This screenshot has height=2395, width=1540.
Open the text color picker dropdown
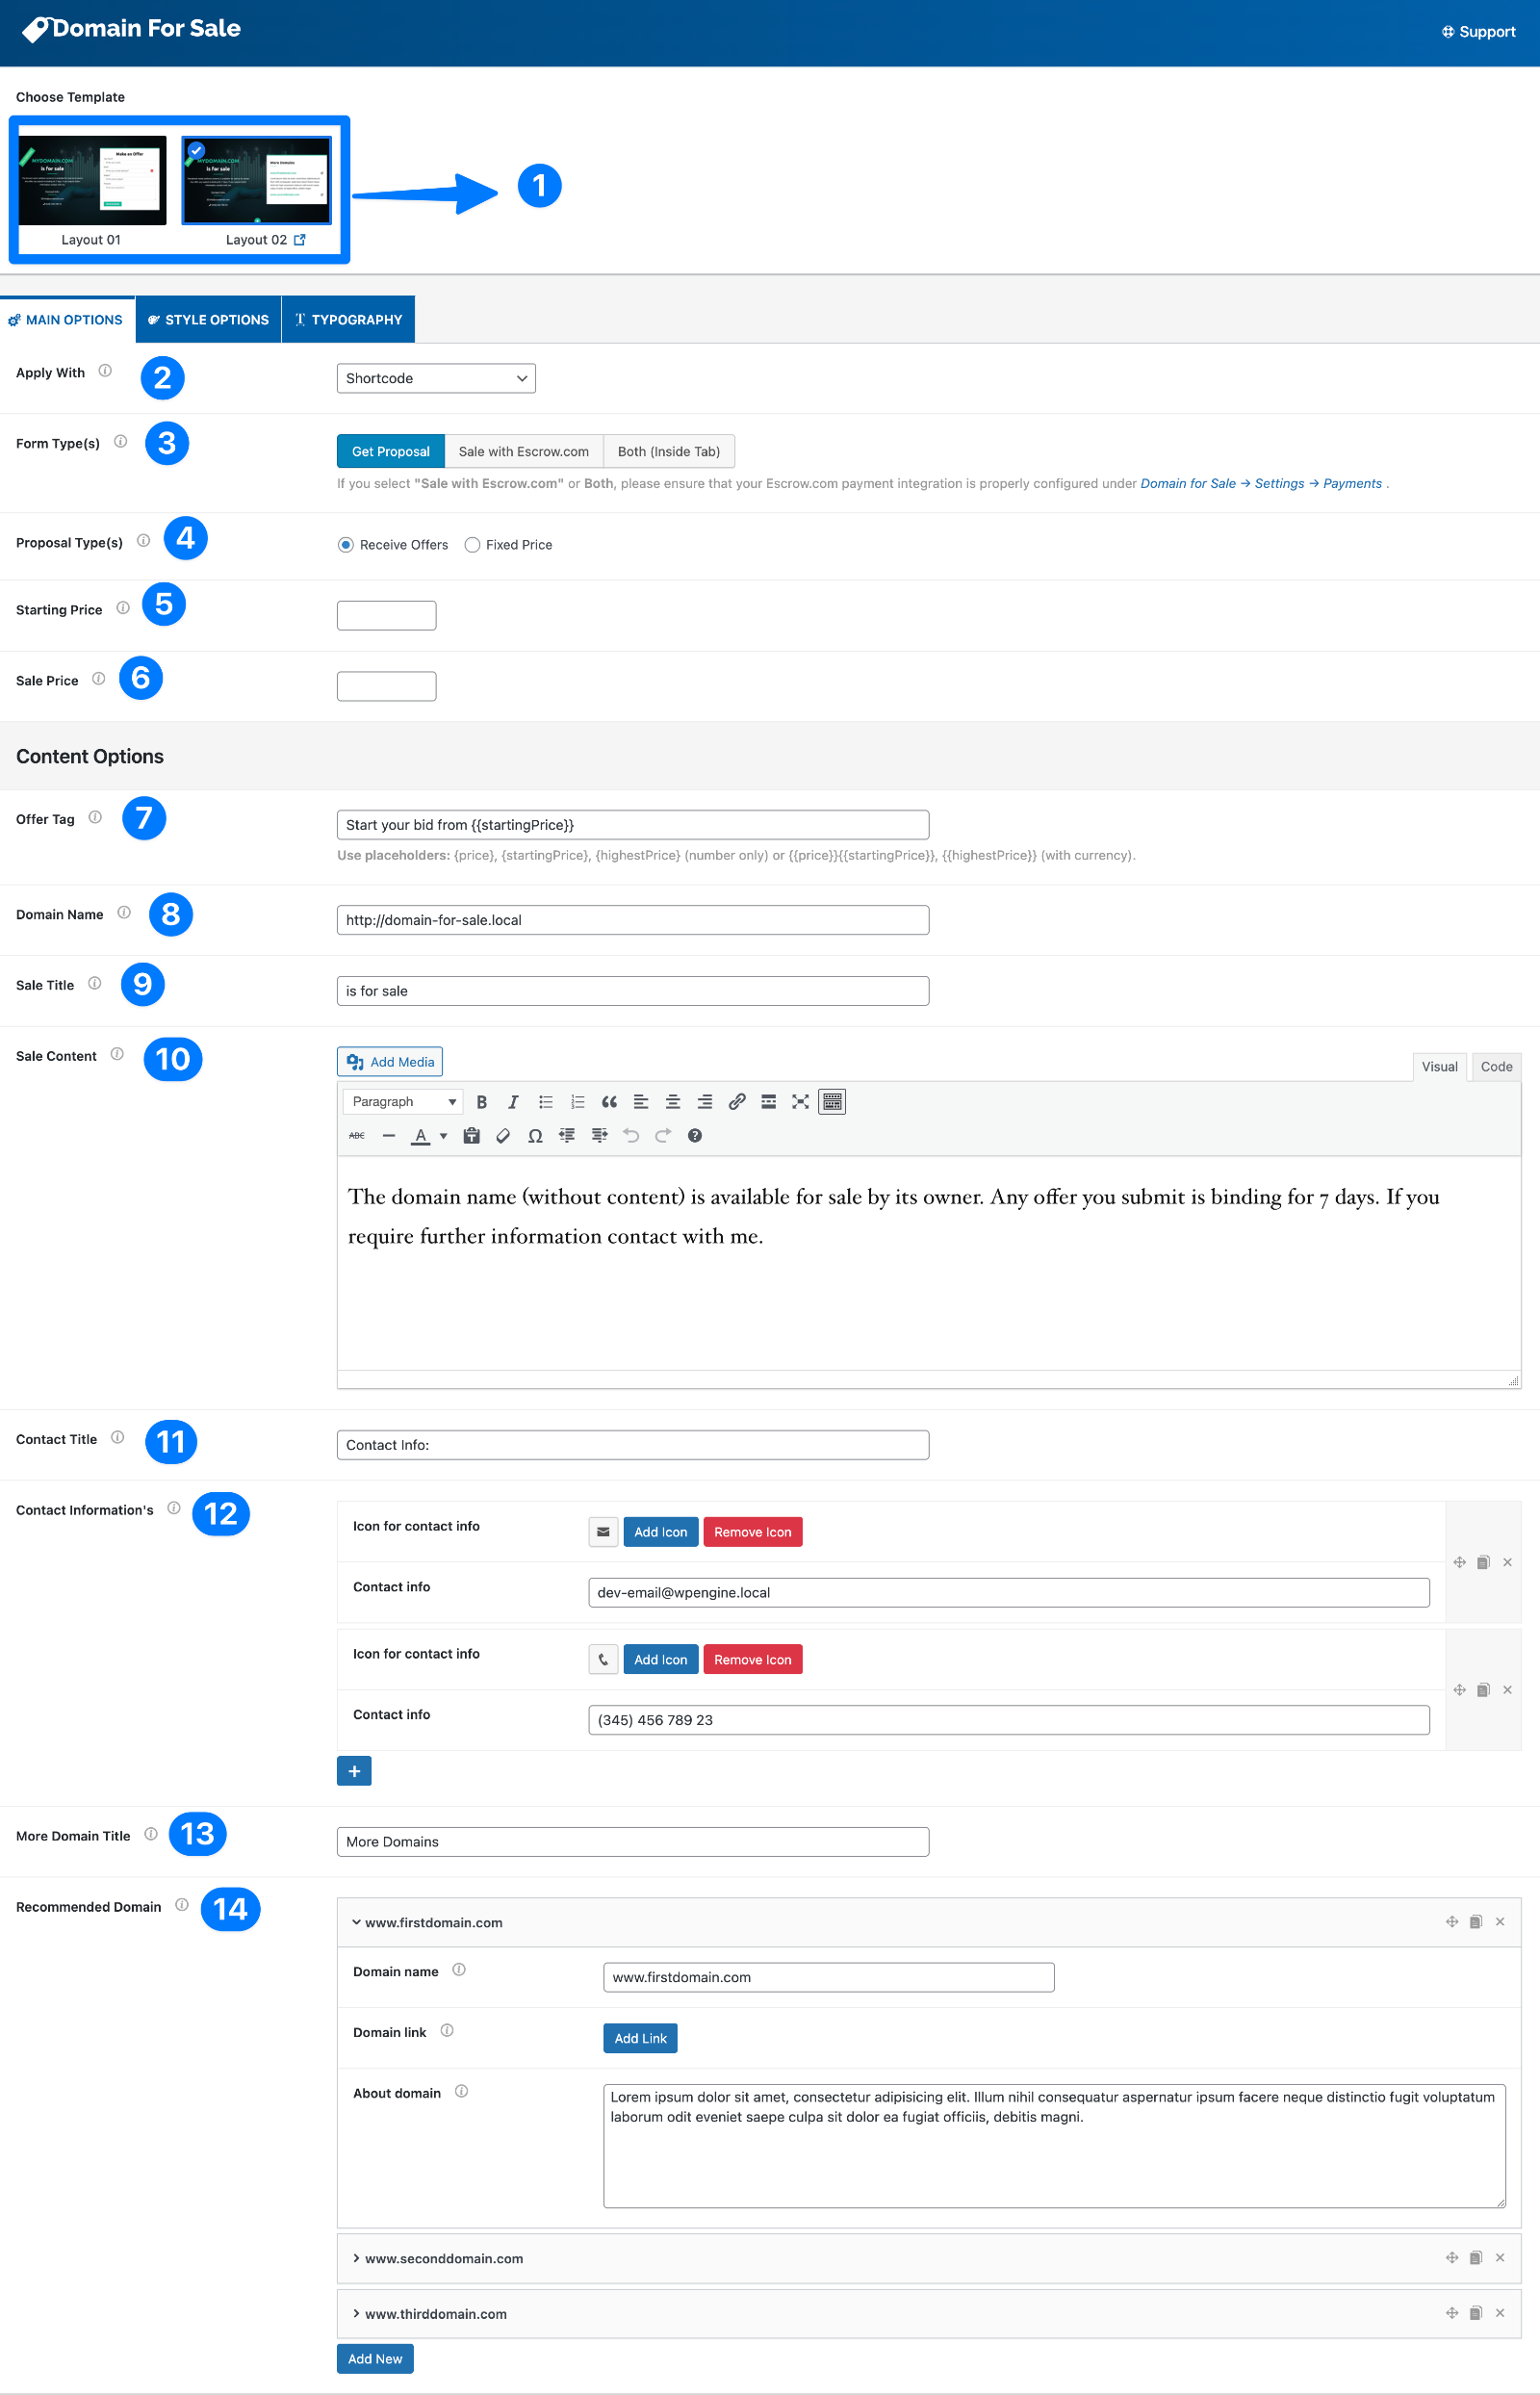443,1135
